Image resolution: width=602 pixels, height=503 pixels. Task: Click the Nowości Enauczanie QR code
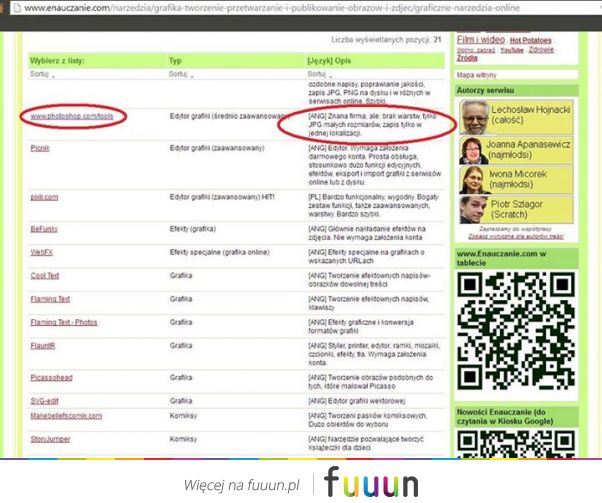click(x=516, y=444)
